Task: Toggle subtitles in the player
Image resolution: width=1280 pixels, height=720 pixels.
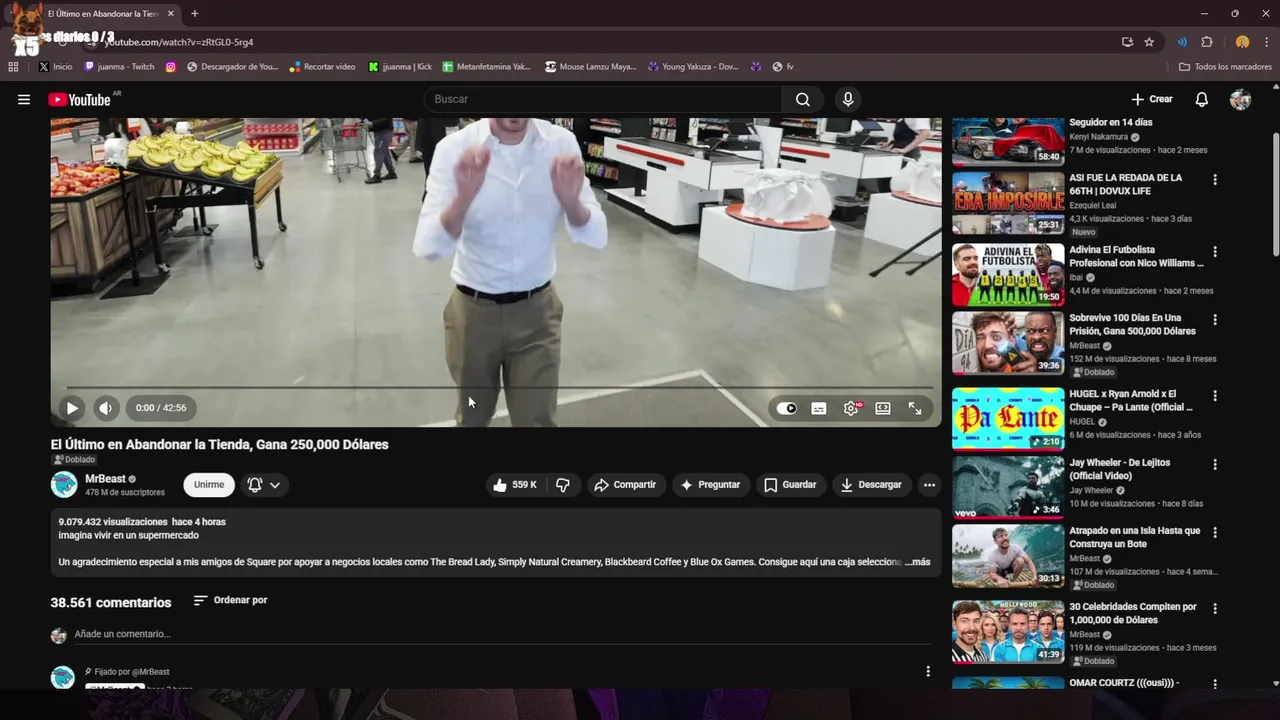Action: click(x=819, y=408)
